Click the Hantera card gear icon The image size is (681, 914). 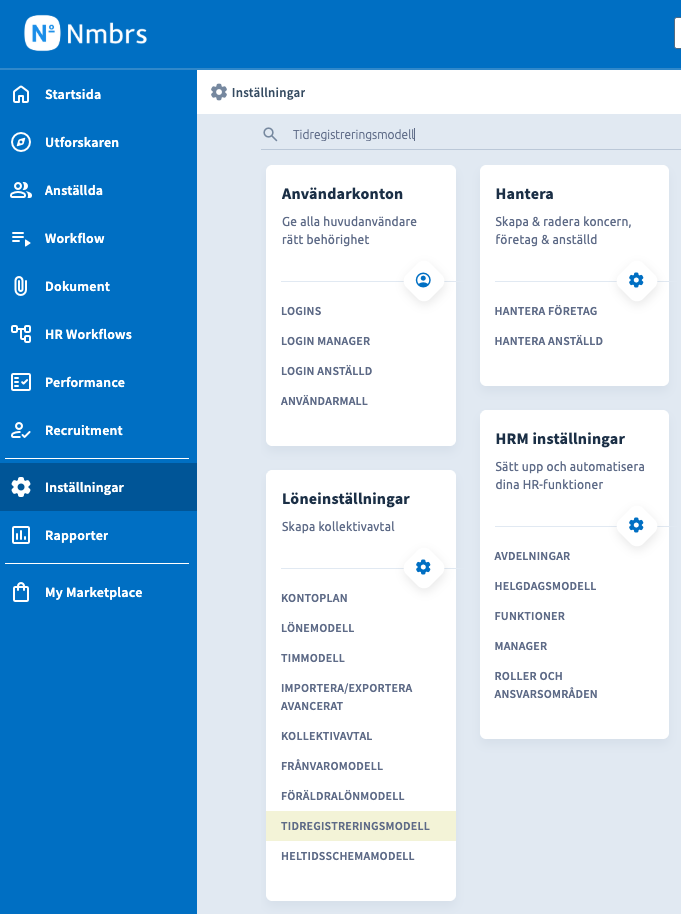[x=636, y=280]
